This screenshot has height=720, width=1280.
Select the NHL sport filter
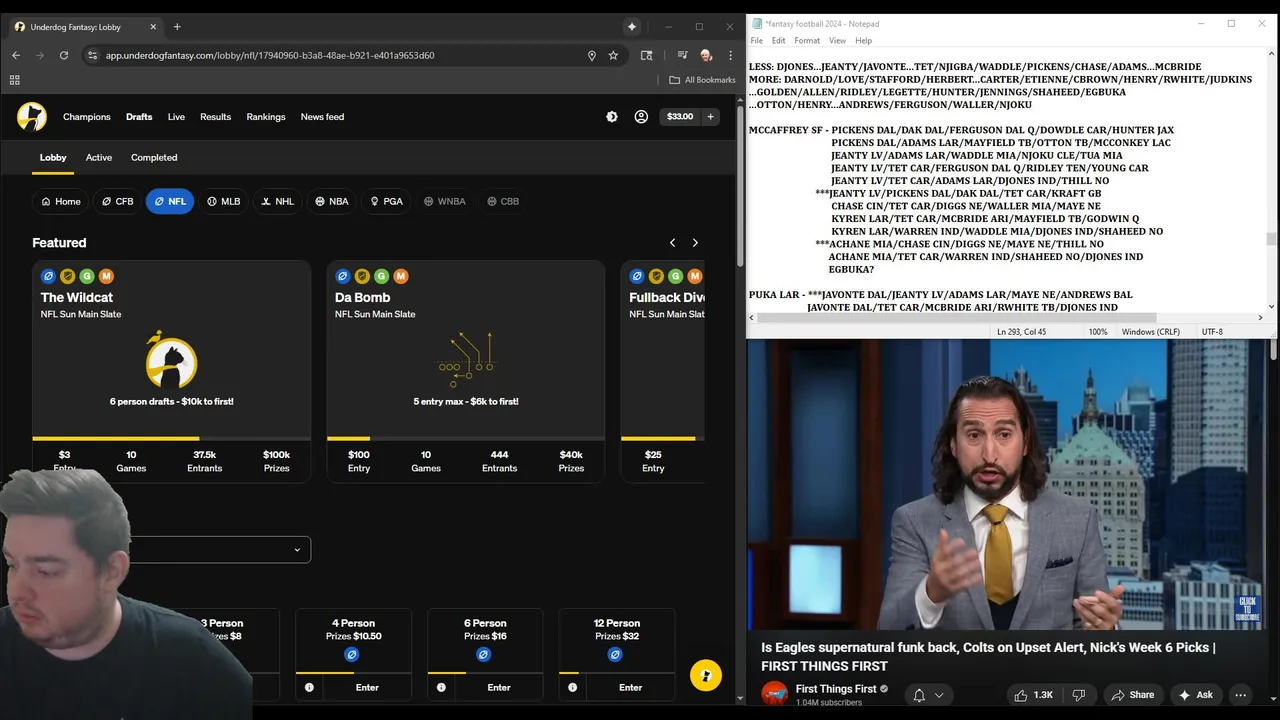tap(278, 201)
